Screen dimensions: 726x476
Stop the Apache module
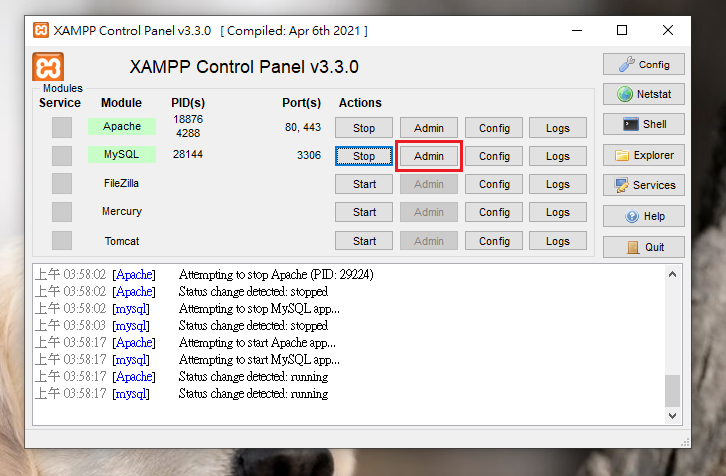point(364,128)
